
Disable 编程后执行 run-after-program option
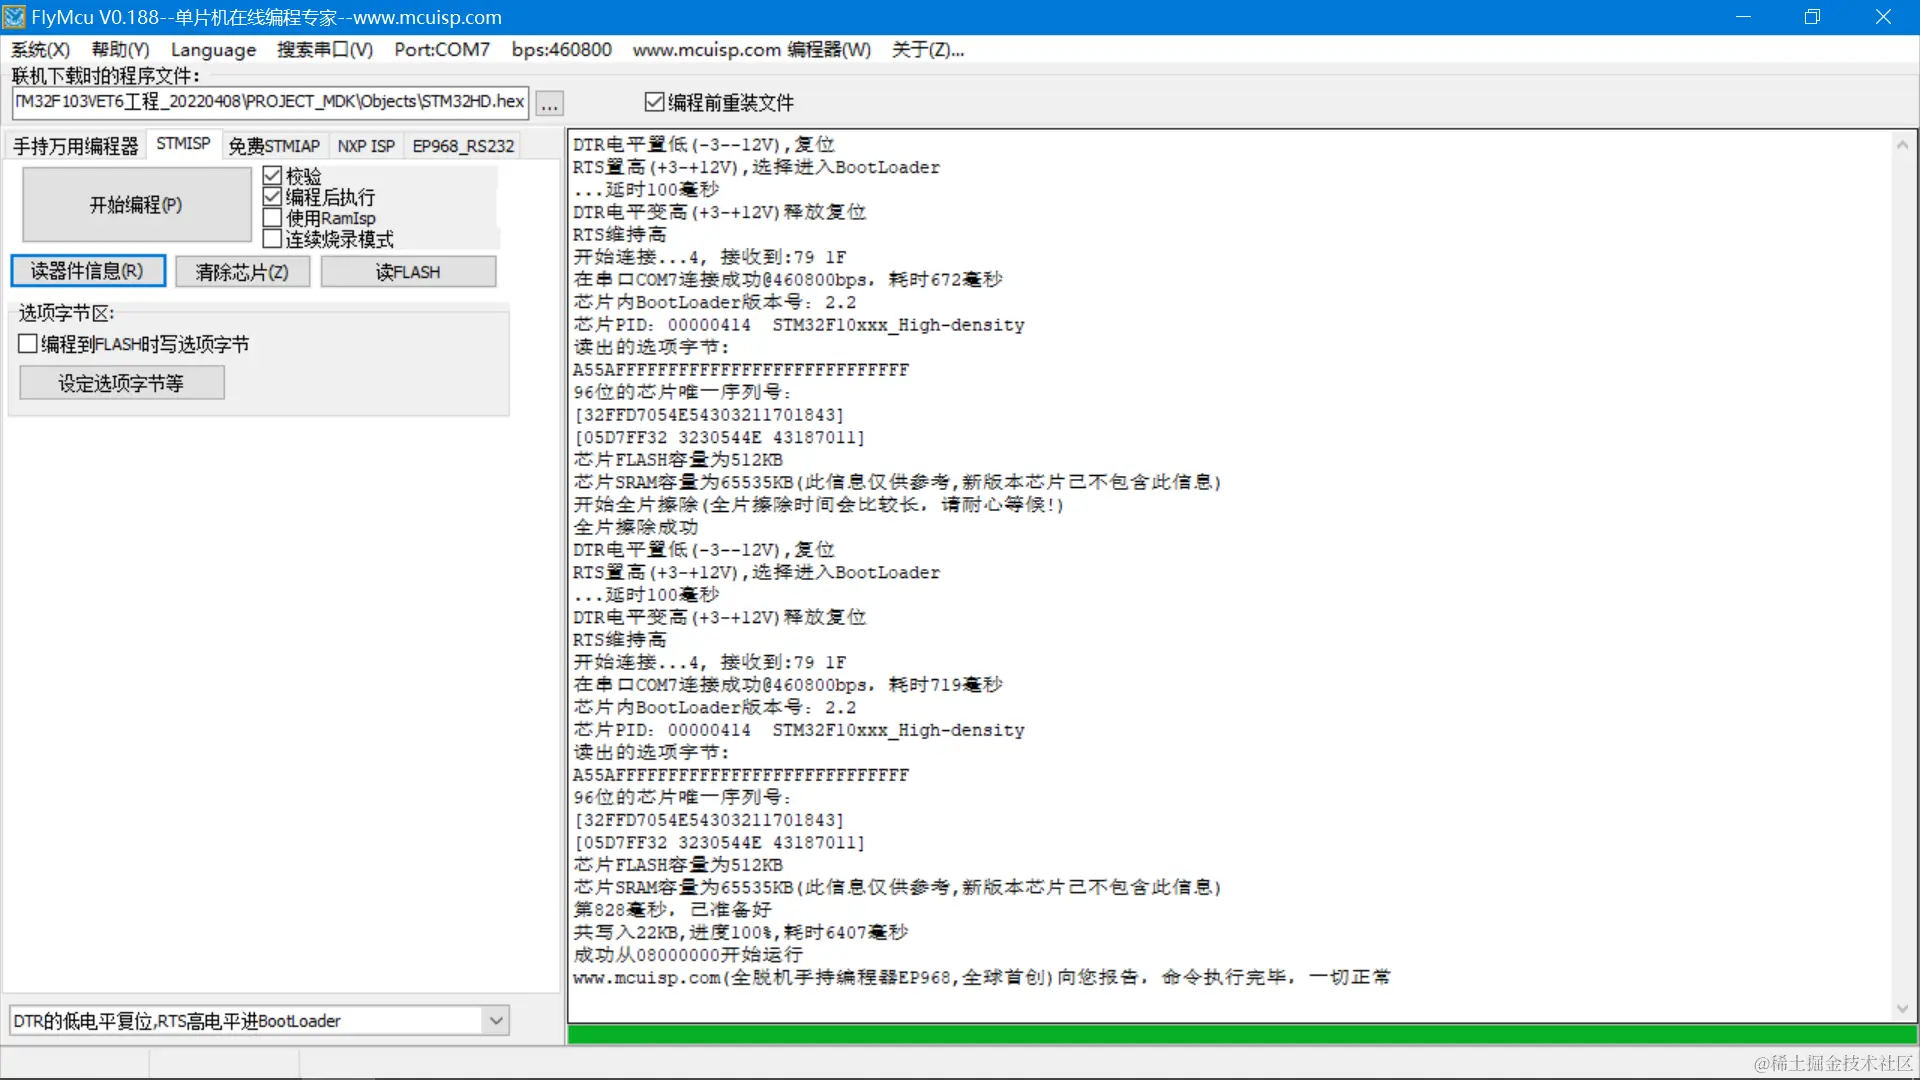click(x=272, y=197)
